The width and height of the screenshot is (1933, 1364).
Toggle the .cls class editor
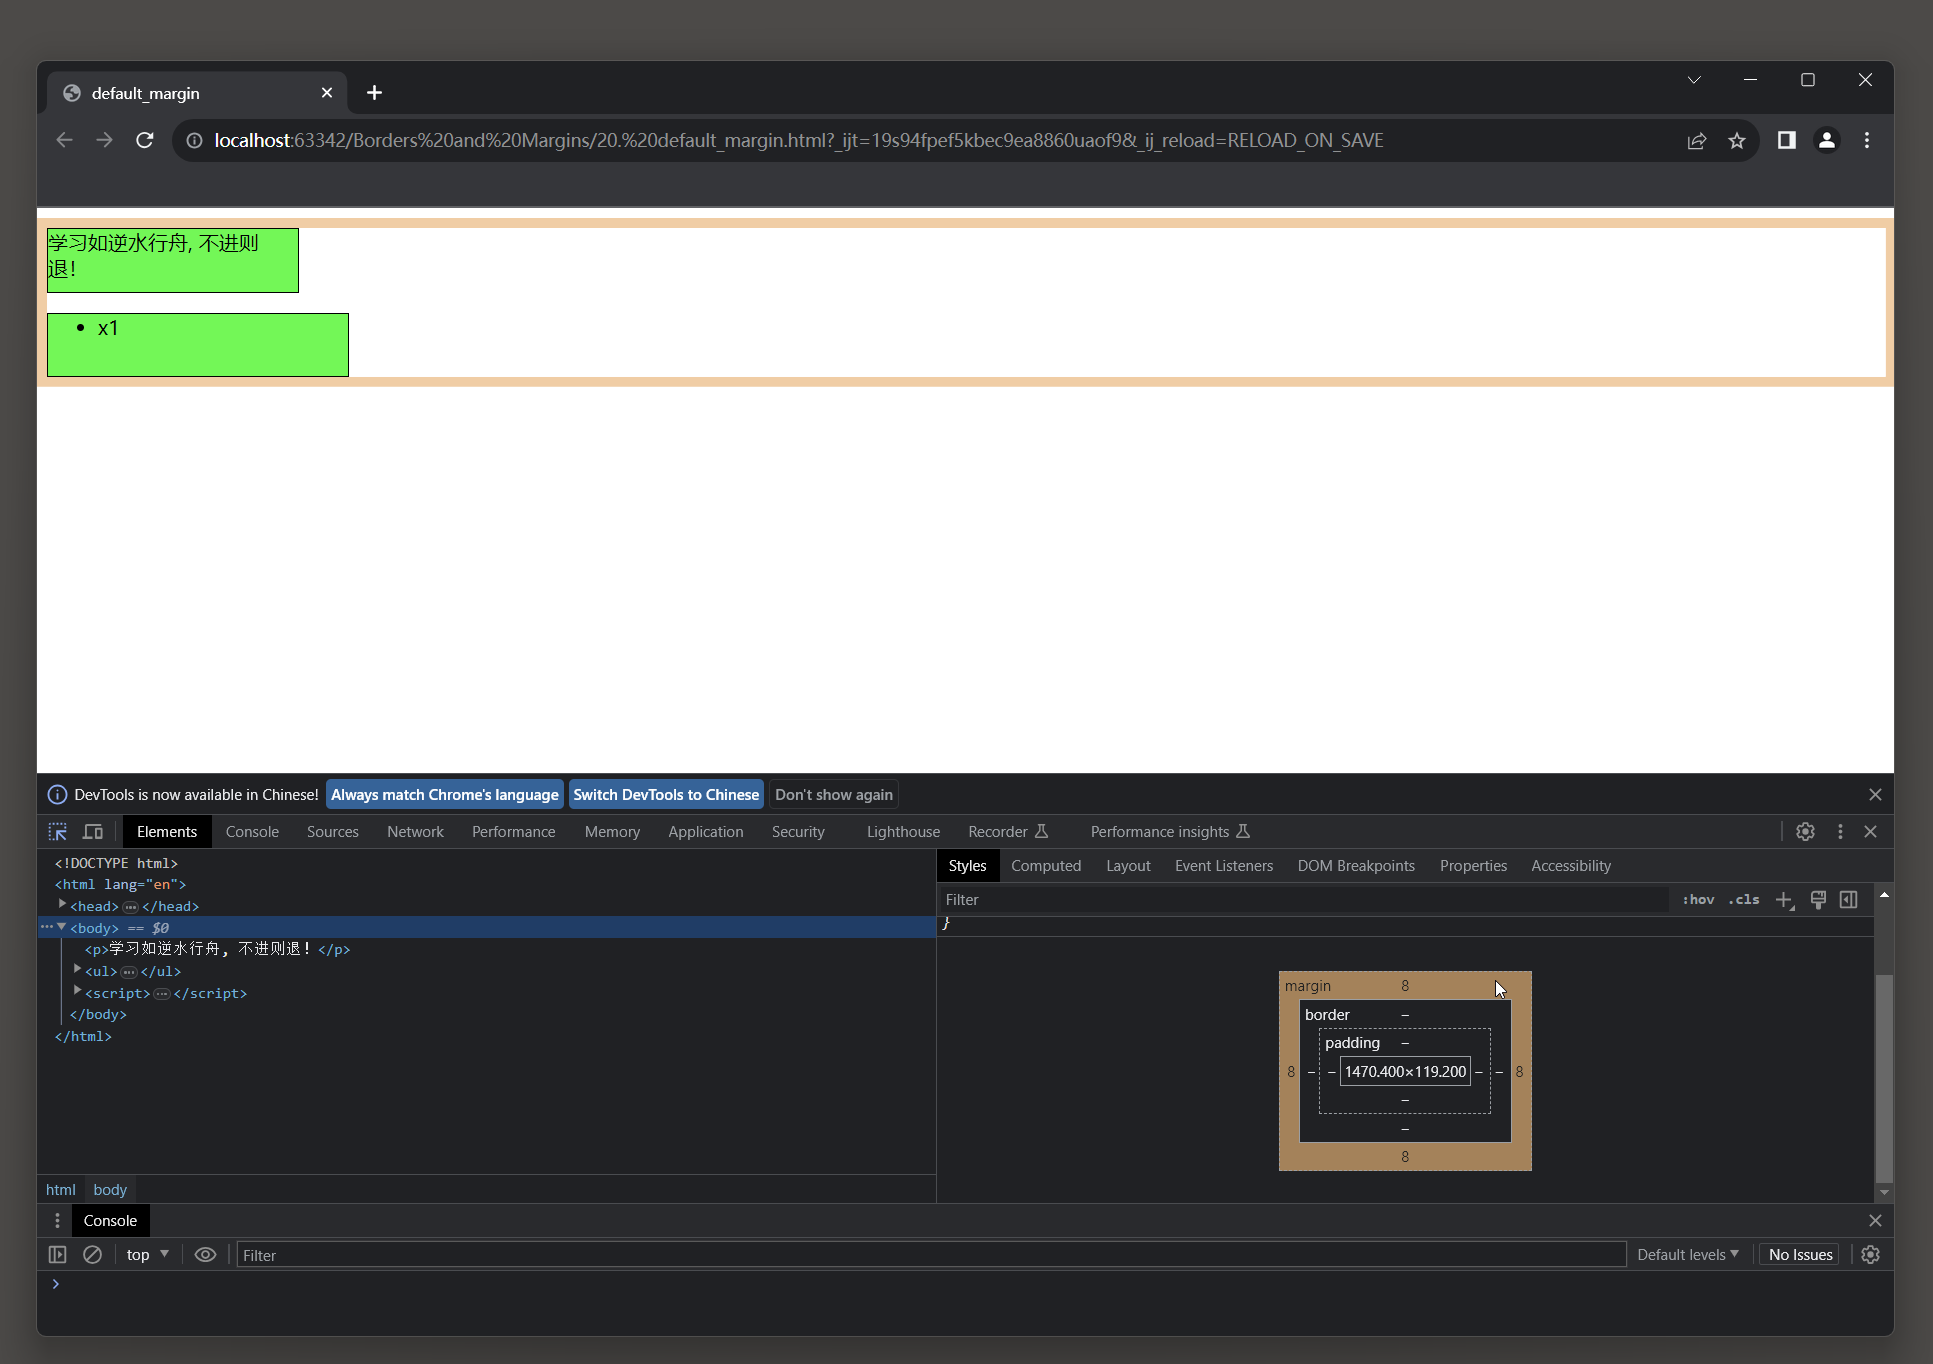pos(1744,900)
